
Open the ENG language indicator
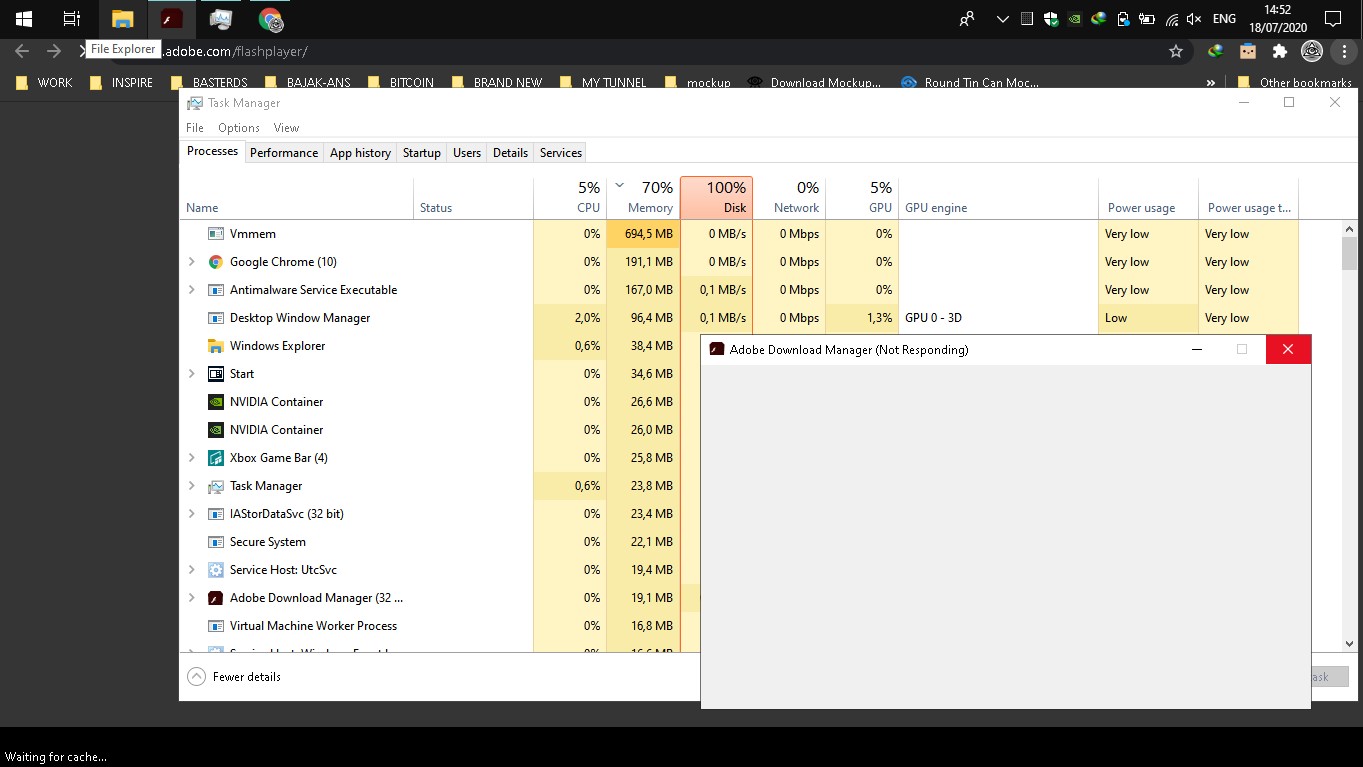tap(1224, 19)
